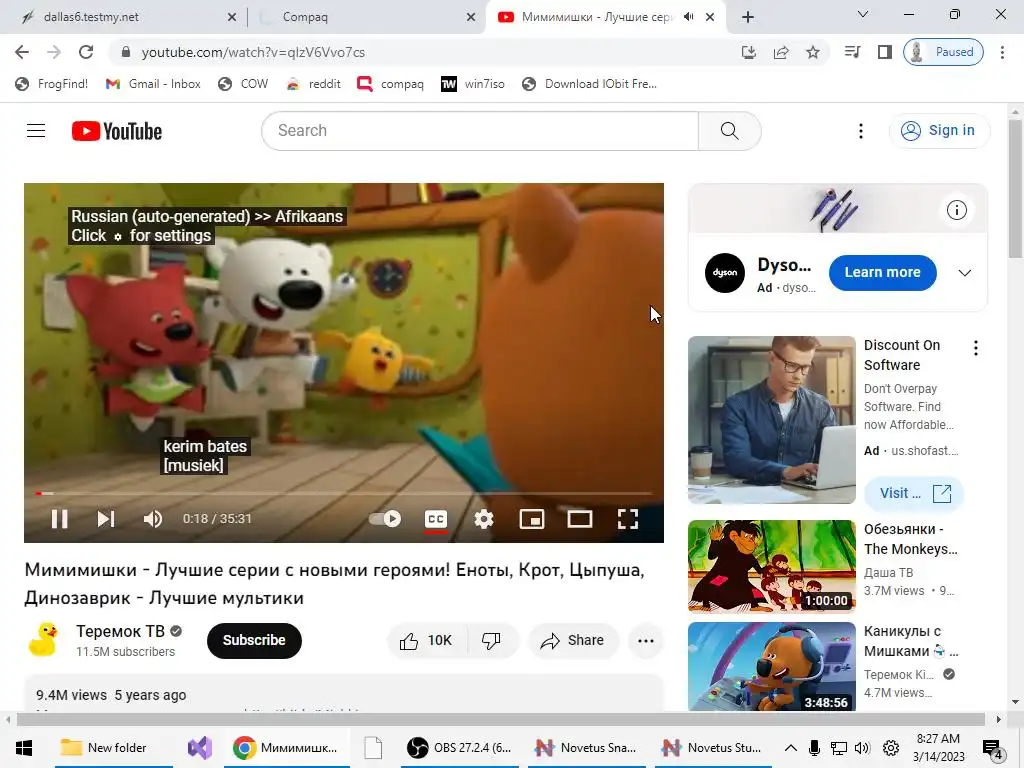Image resolution: width=1024 pixels, height=768 pixels.
Task: Go forward in browser history
Action: 54,52
